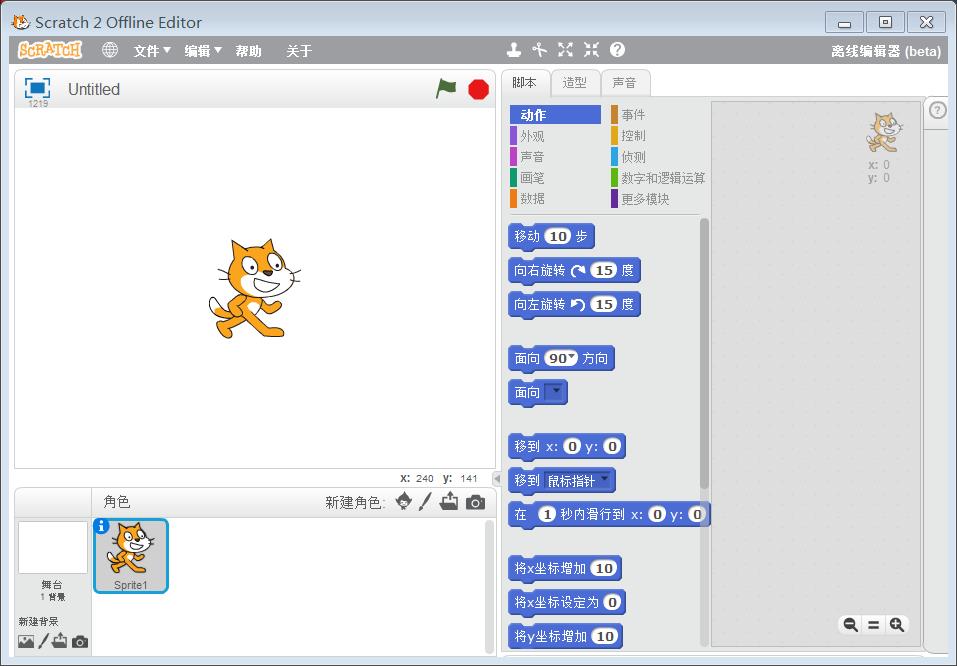This screenshot has width=957, height=666.
Task: Click the 帮助 menu item
Action: (248, 51)
